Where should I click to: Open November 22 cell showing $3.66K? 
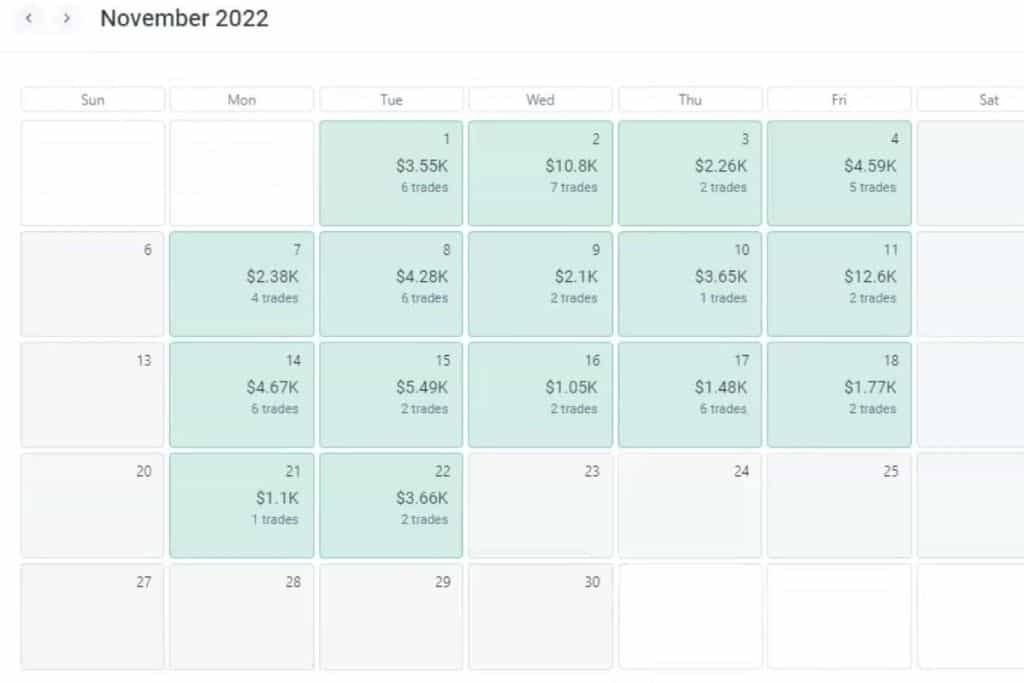pos(391,505)
